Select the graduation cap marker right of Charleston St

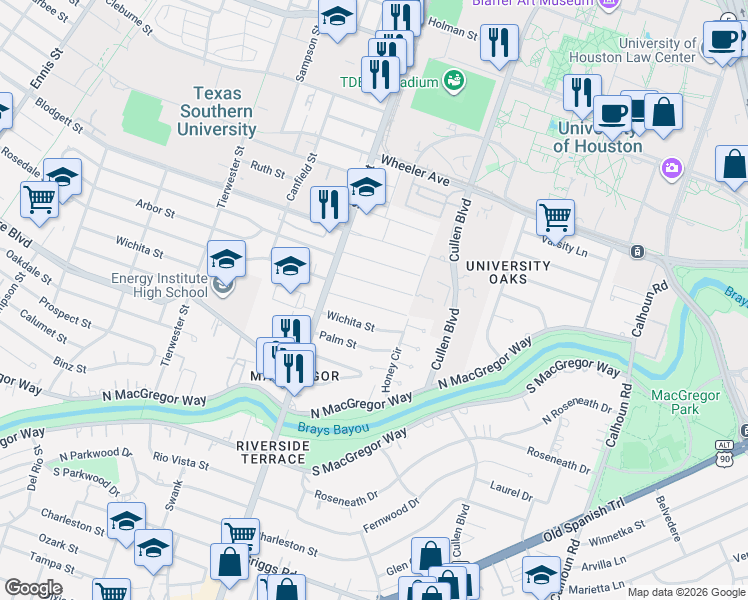(x=126, y=522)
